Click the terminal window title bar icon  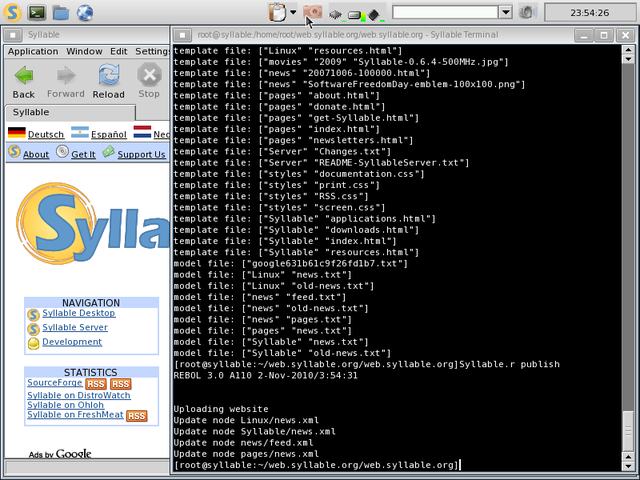182,35
